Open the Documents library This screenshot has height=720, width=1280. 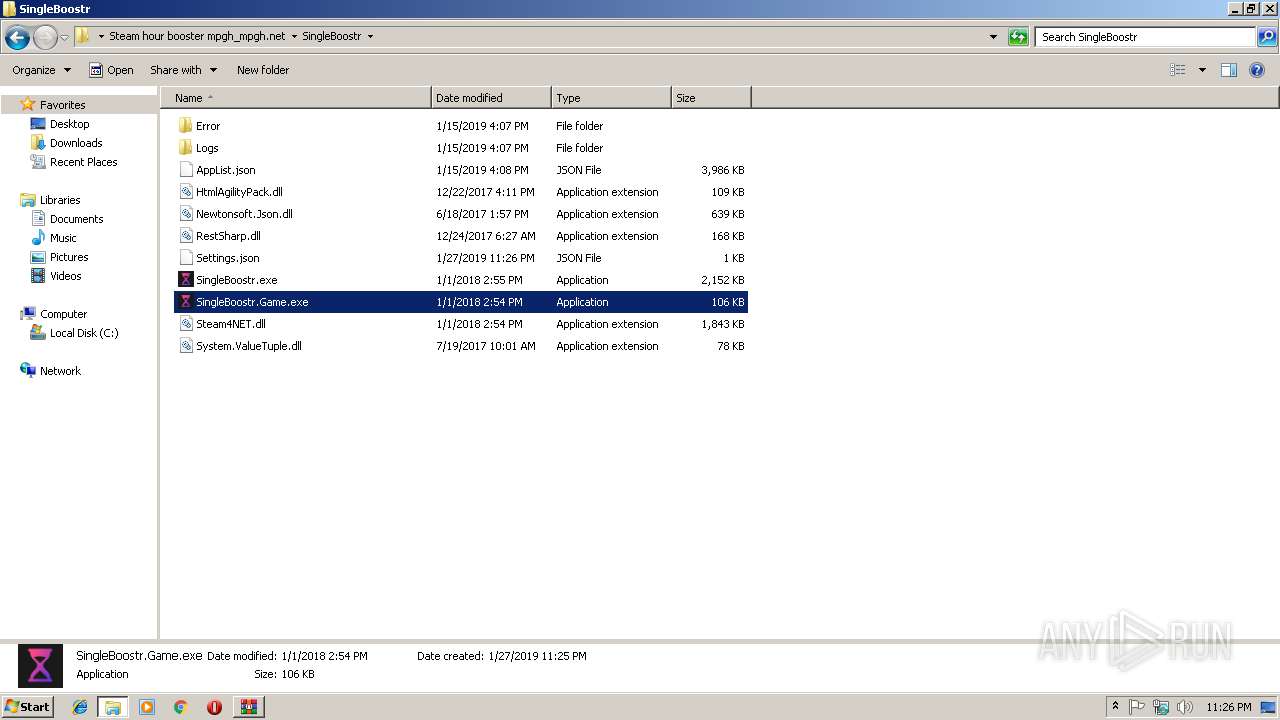(x=76, y=219)
